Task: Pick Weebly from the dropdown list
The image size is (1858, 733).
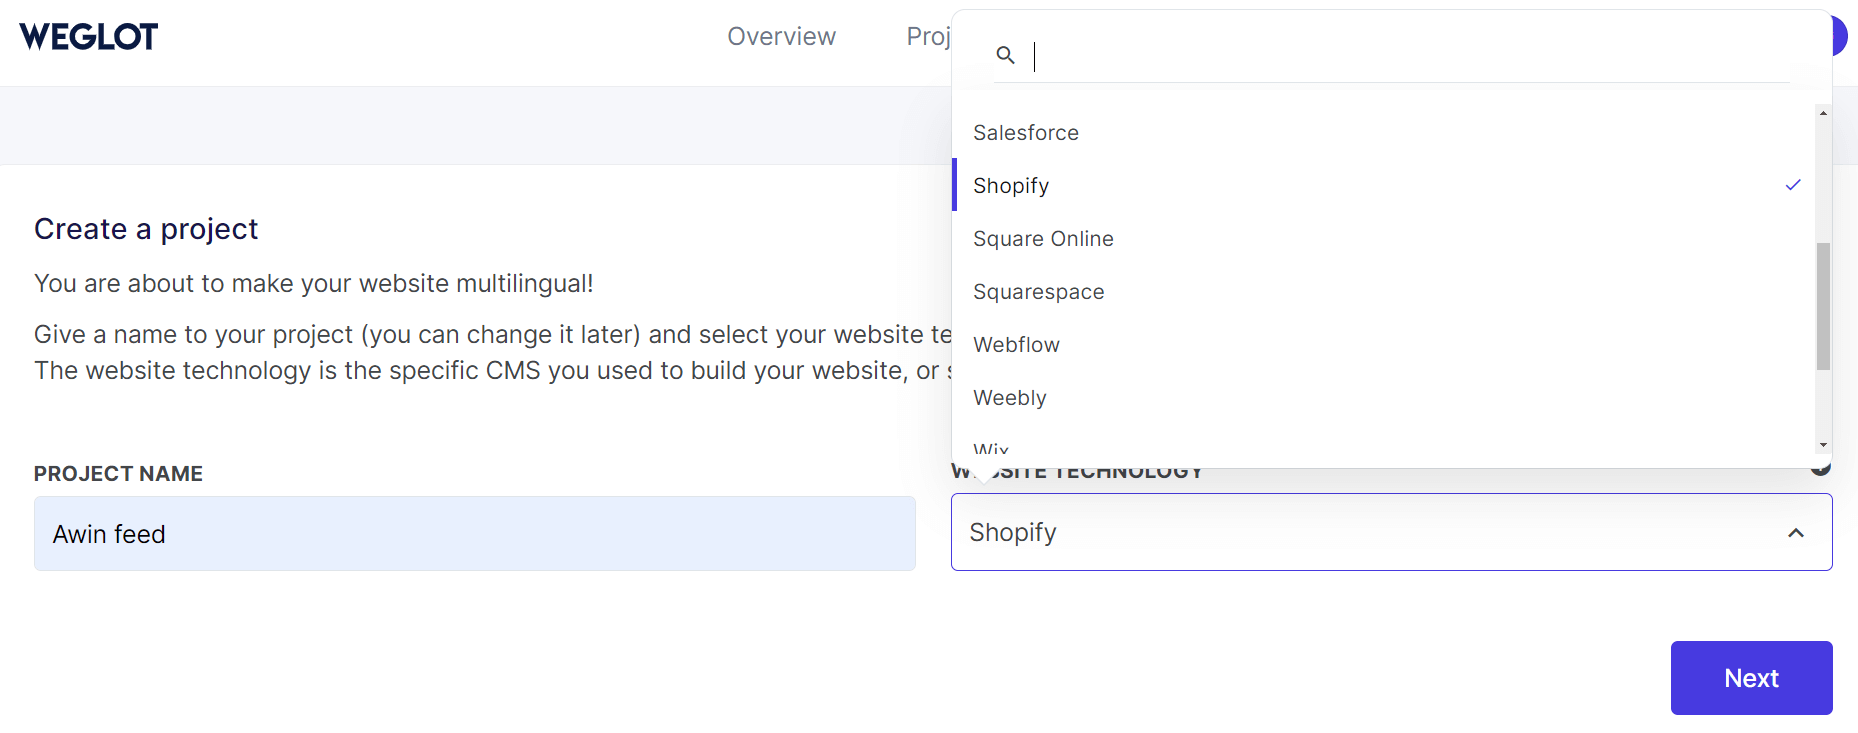Action: click(x=1384, y=397)
